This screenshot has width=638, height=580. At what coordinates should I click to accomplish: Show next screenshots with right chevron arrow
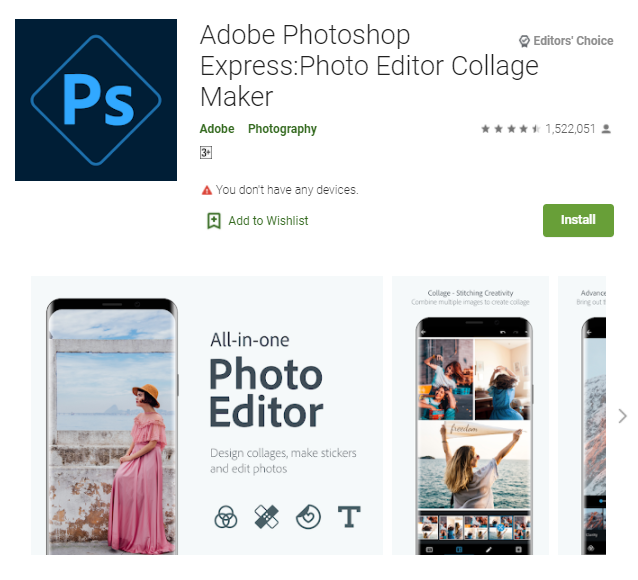(622, 416)
